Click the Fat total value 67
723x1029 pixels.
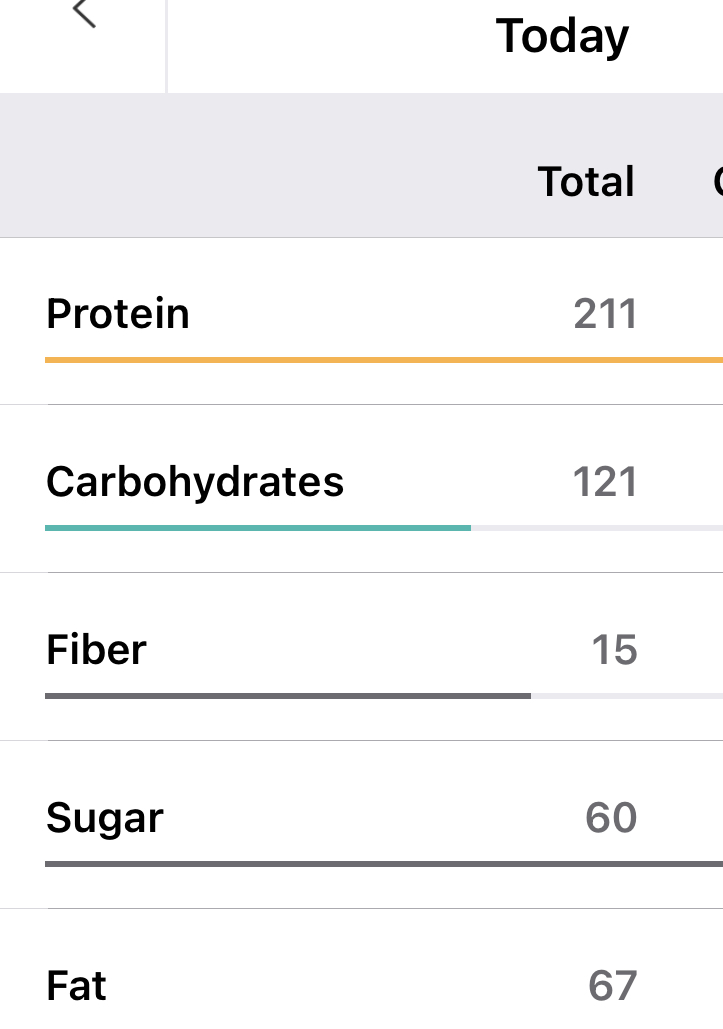coord(612,986)
